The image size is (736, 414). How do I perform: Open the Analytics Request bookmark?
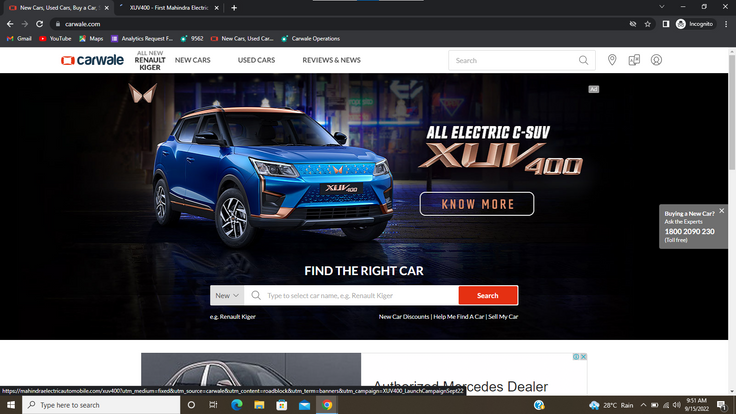(x=142, y=38)
